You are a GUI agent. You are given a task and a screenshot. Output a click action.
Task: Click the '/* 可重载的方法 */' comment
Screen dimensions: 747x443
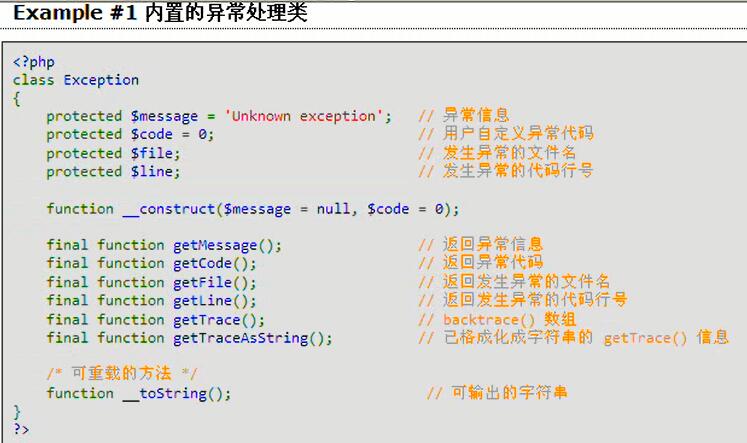[x=122, y=373]
